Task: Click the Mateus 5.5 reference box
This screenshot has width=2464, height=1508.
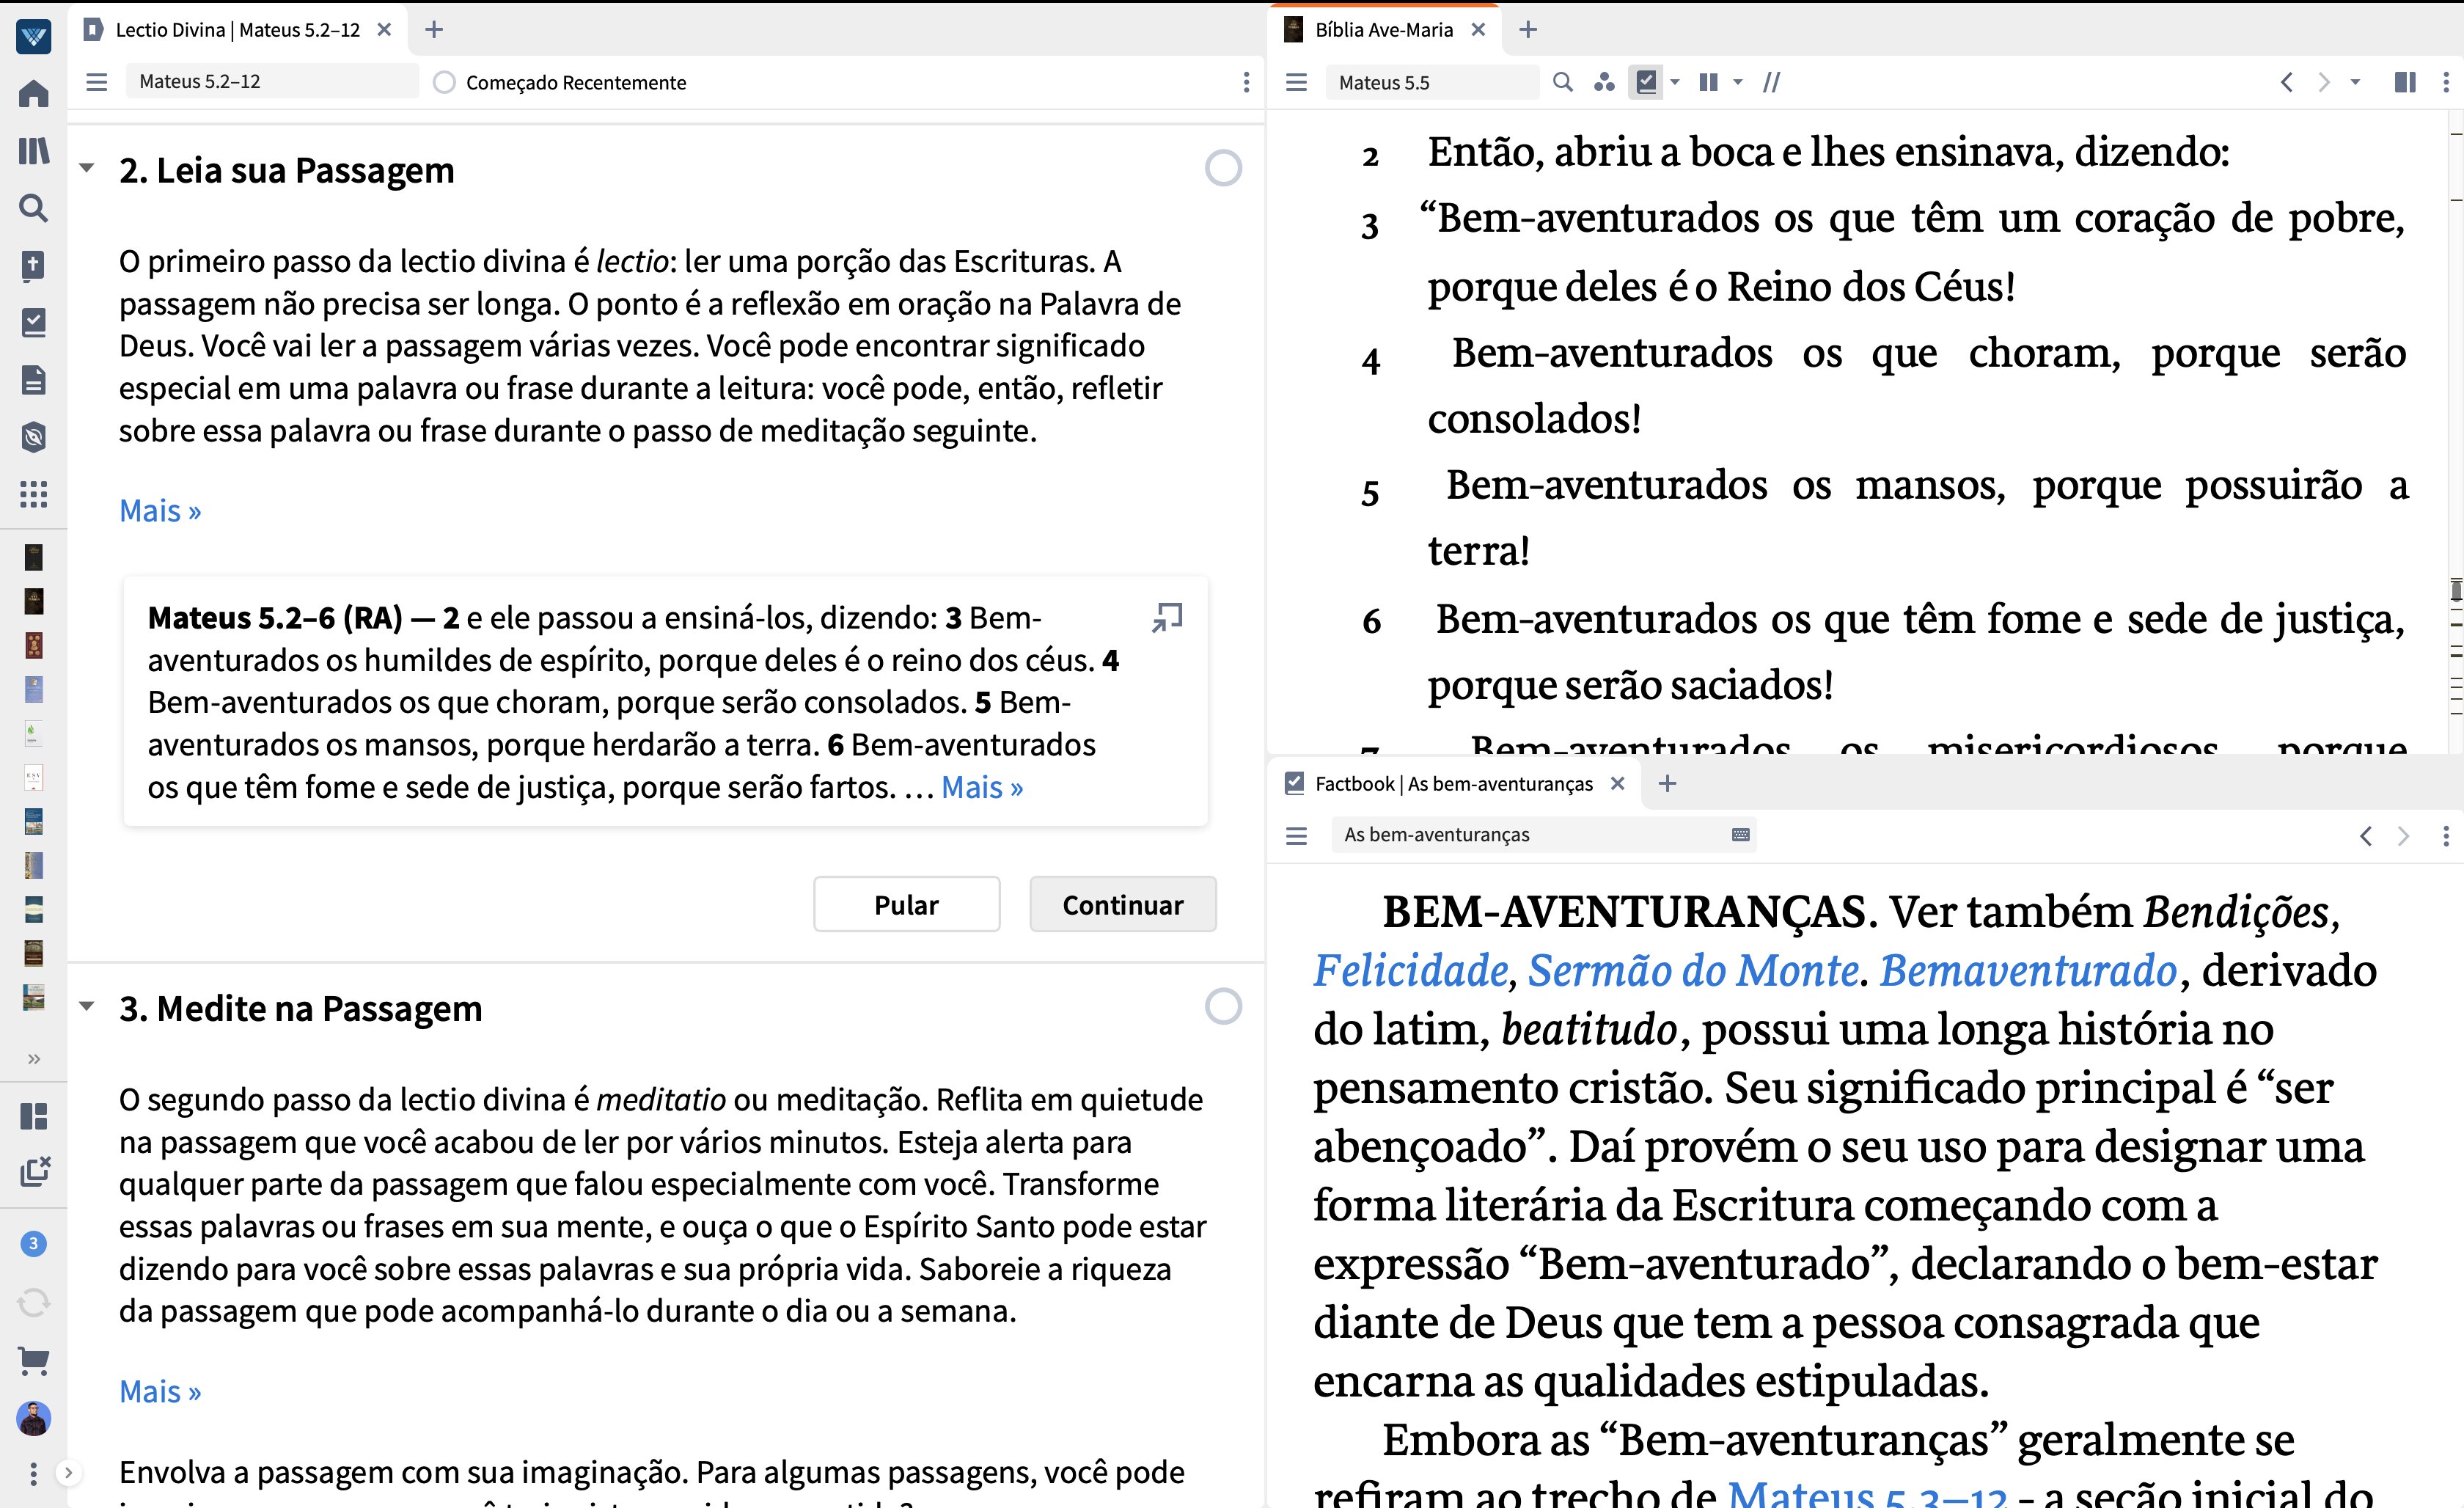Action: 1432,82
